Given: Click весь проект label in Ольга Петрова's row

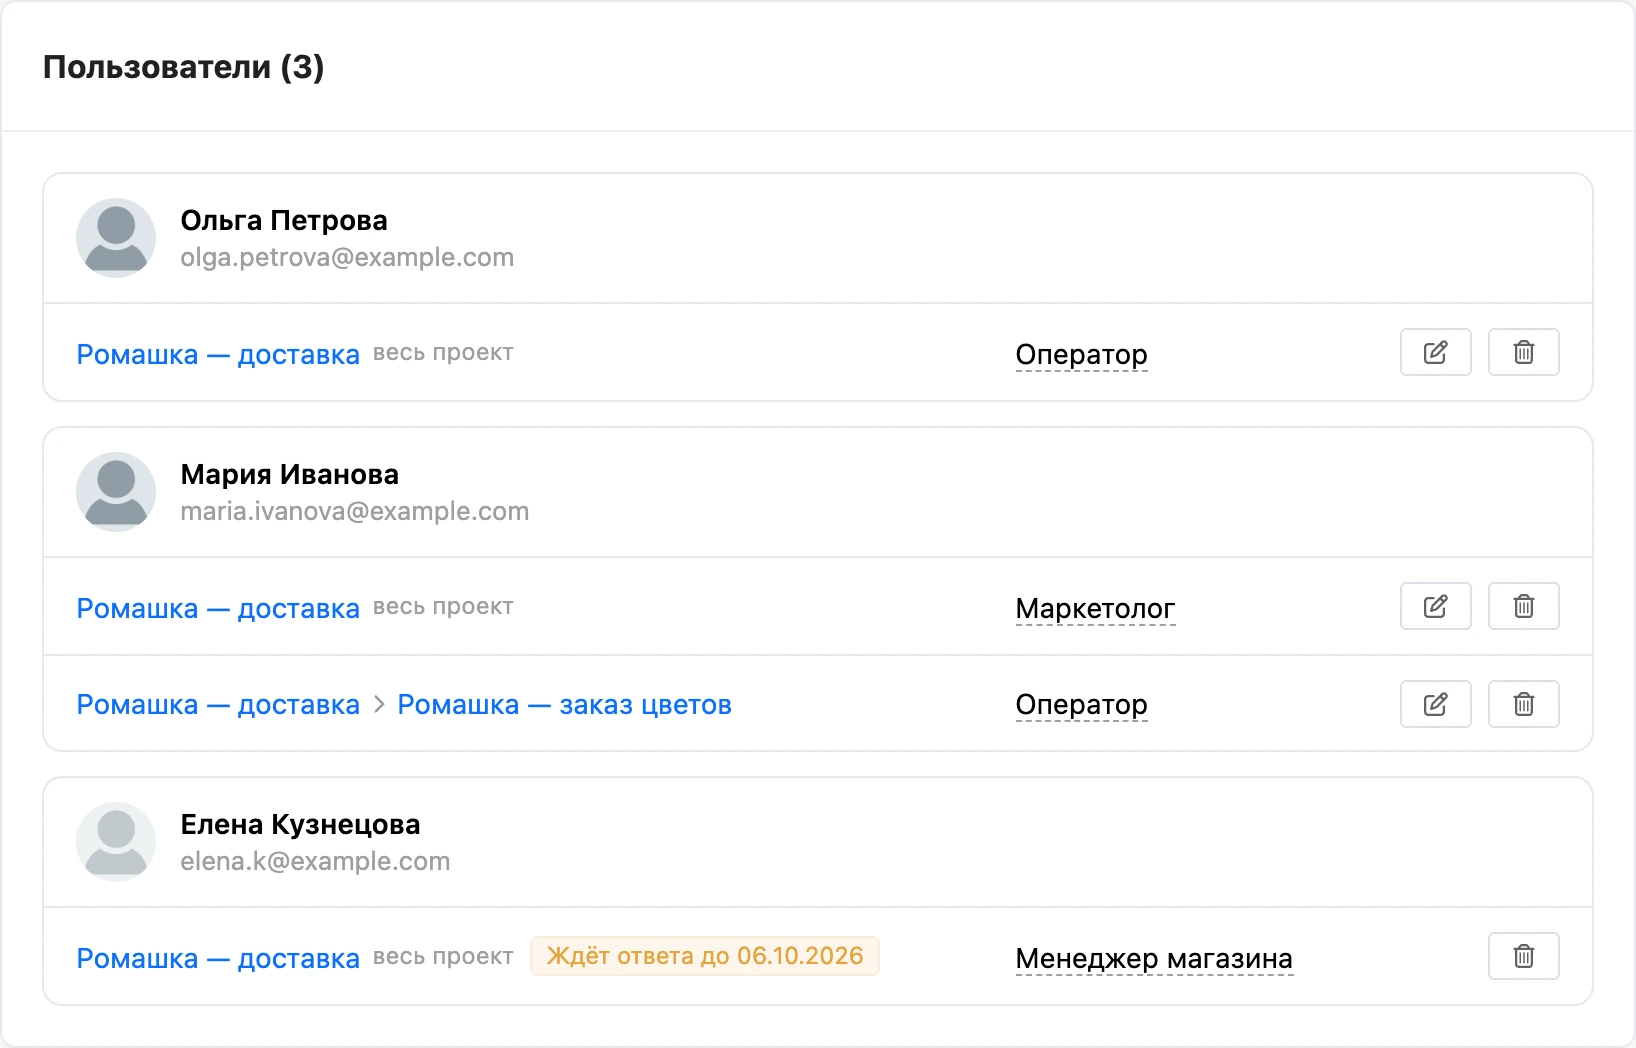Looking at the screenshot, I should click(443, 353).
